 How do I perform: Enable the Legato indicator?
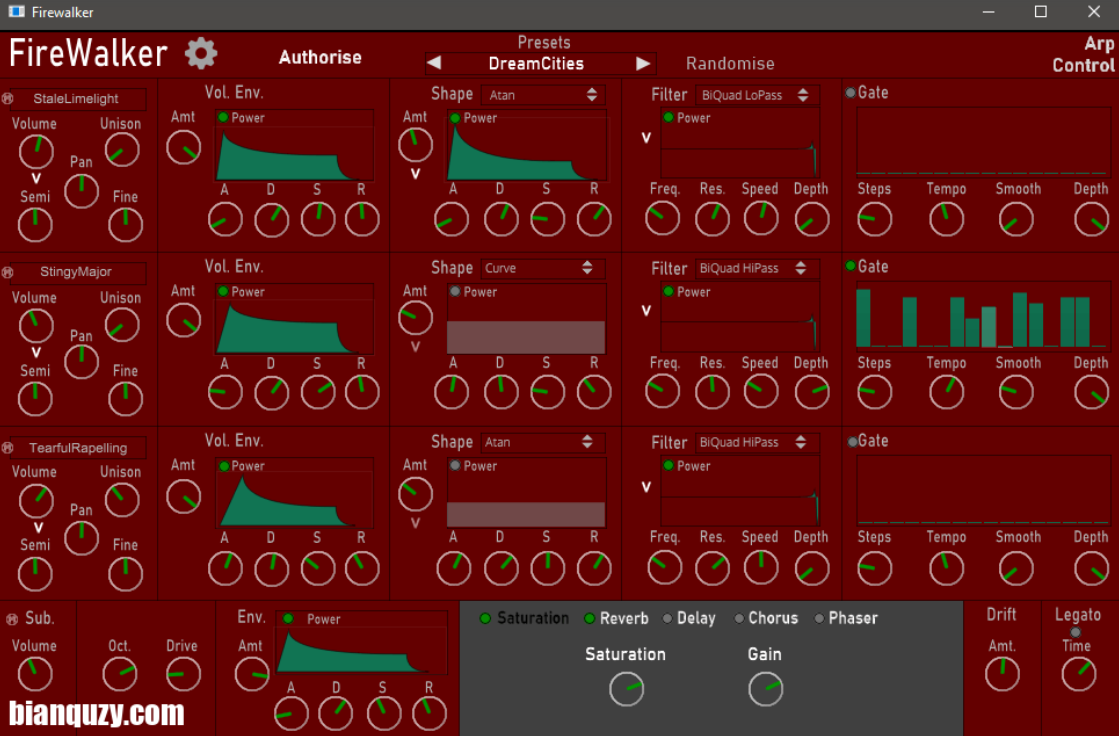(x=1076, y=632)
